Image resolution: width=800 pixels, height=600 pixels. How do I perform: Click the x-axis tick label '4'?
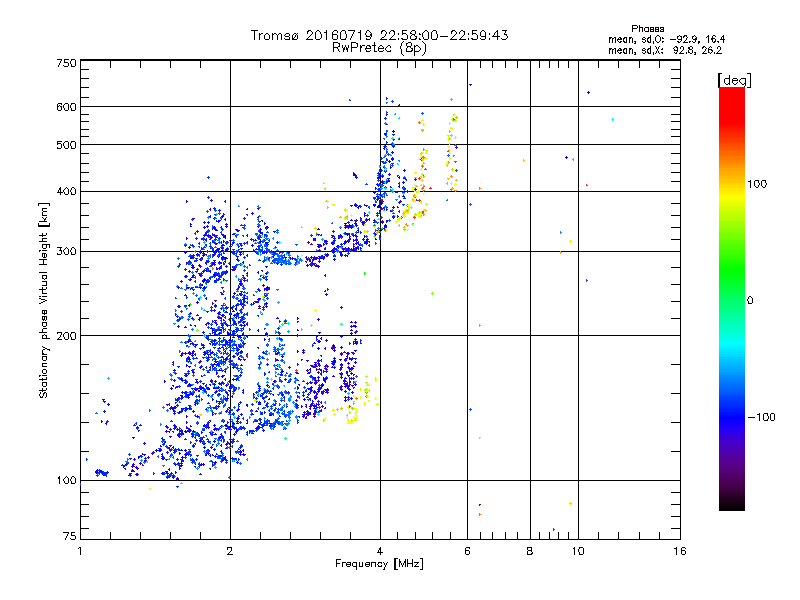[380, 551]
